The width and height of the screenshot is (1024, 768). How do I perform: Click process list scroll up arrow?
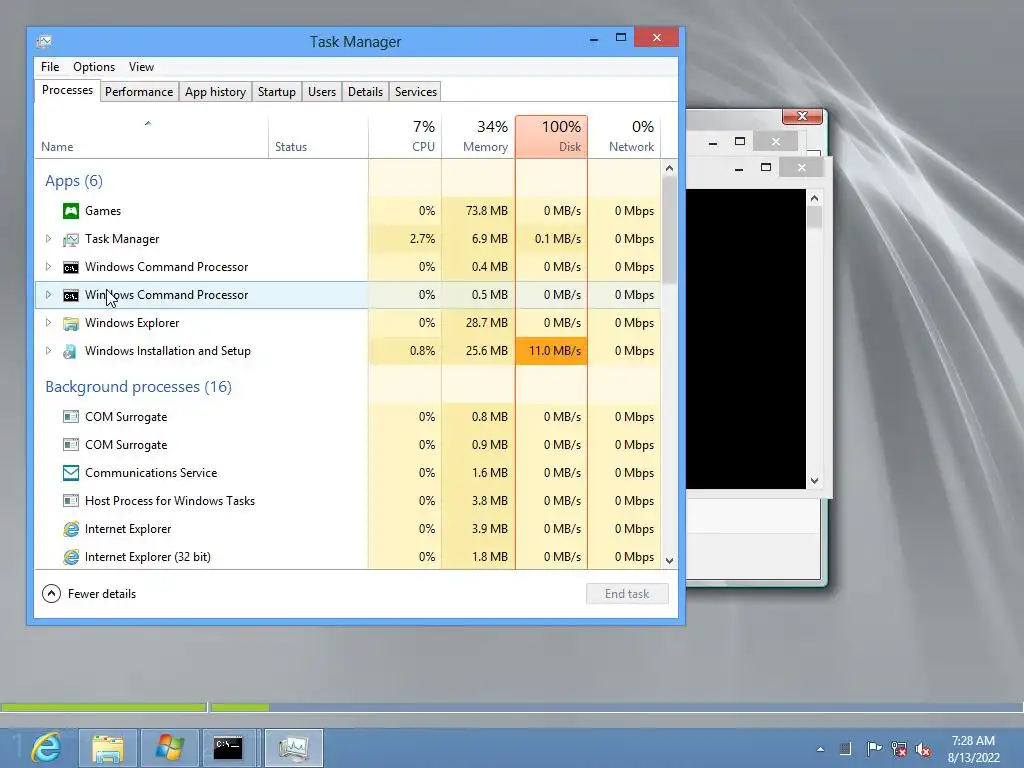669,168
